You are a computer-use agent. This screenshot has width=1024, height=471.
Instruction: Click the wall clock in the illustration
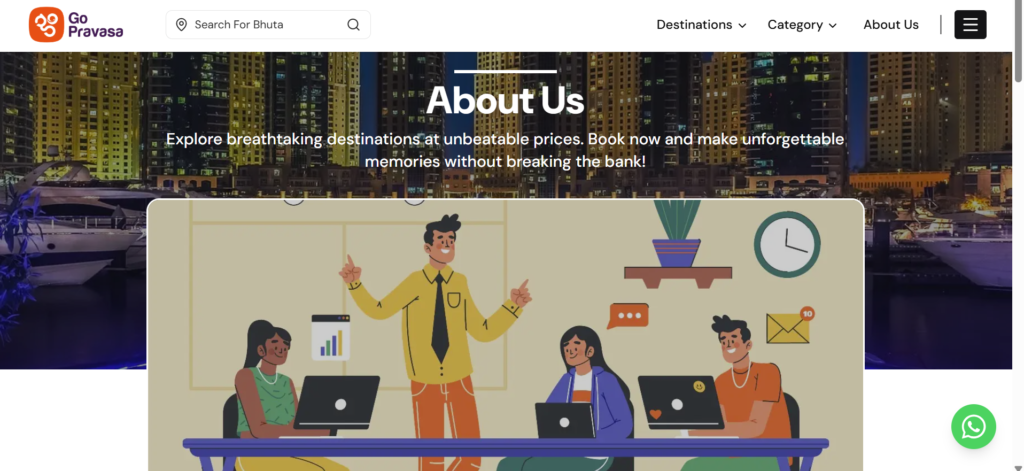tap(787, 245)
